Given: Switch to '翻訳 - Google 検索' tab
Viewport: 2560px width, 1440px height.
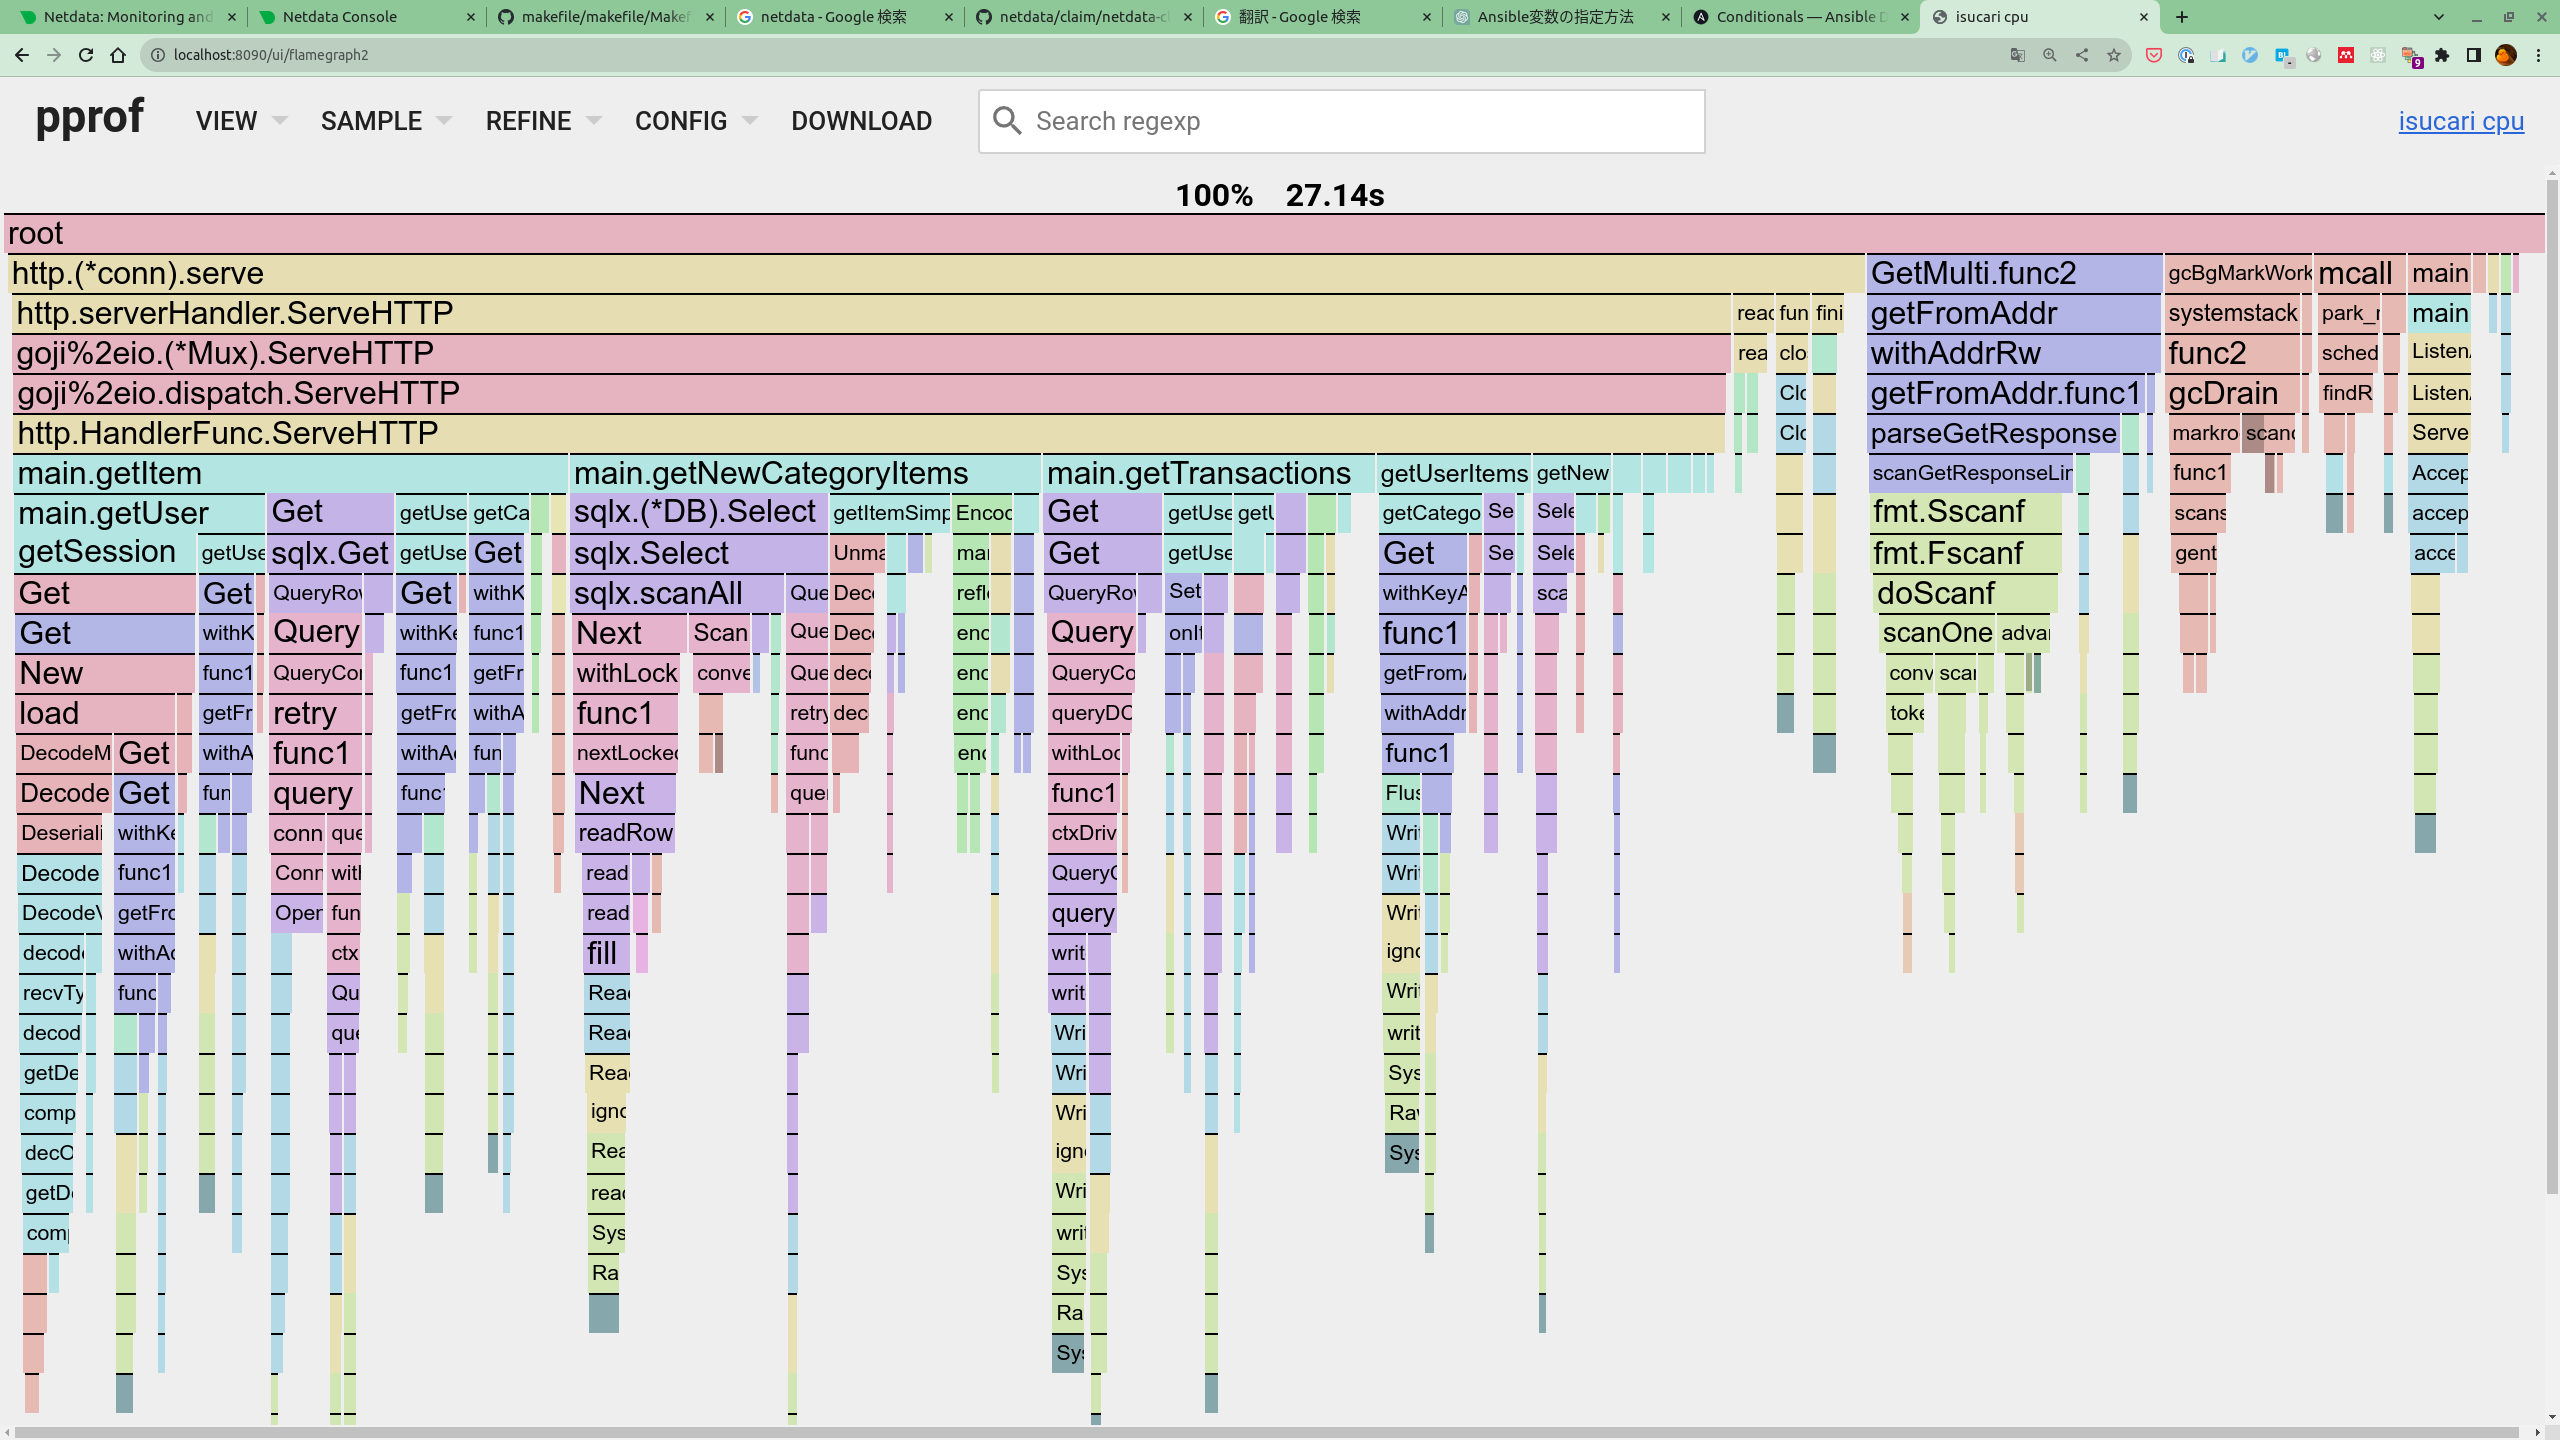Looking at the screenshot, I should pyautogui.click(x=1322, y=17).
